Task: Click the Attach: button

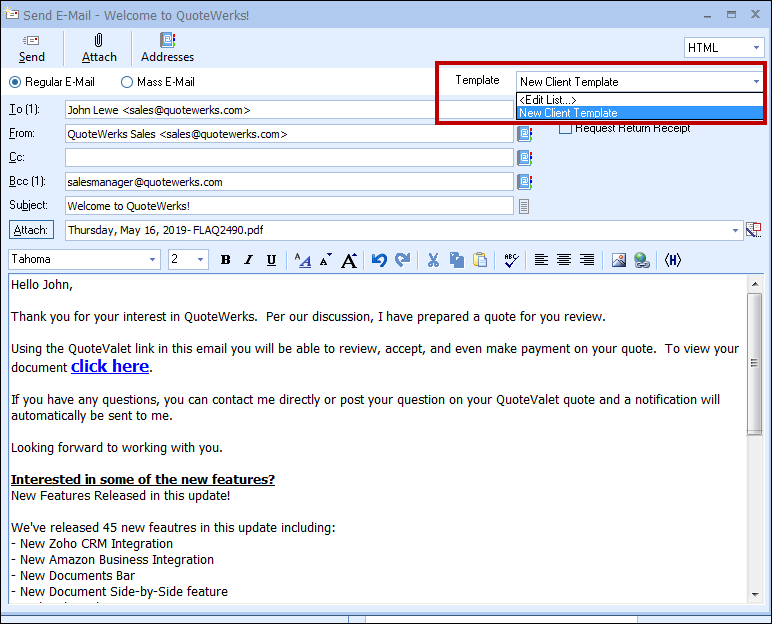Action: tap(31, 230)
